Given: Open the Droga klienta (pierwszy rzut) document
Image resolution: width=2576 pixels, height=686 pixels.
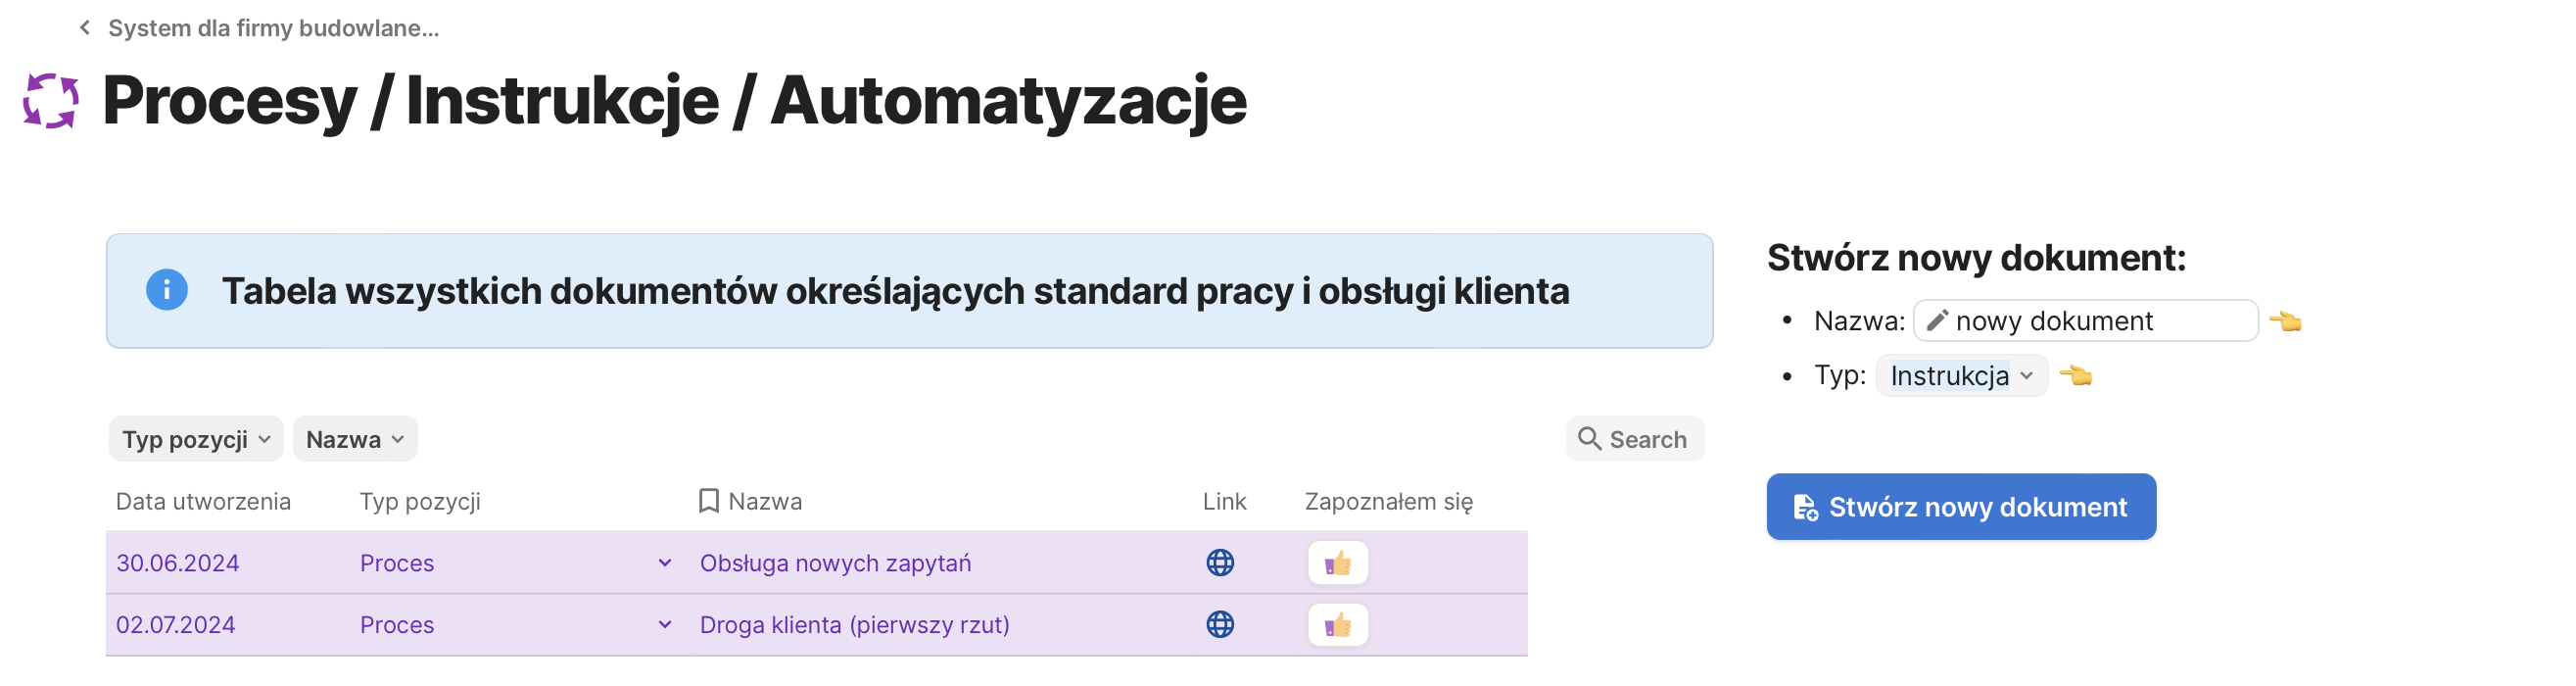Looking at the screenshot, I should pyautogui.click(x=854, y=625).
